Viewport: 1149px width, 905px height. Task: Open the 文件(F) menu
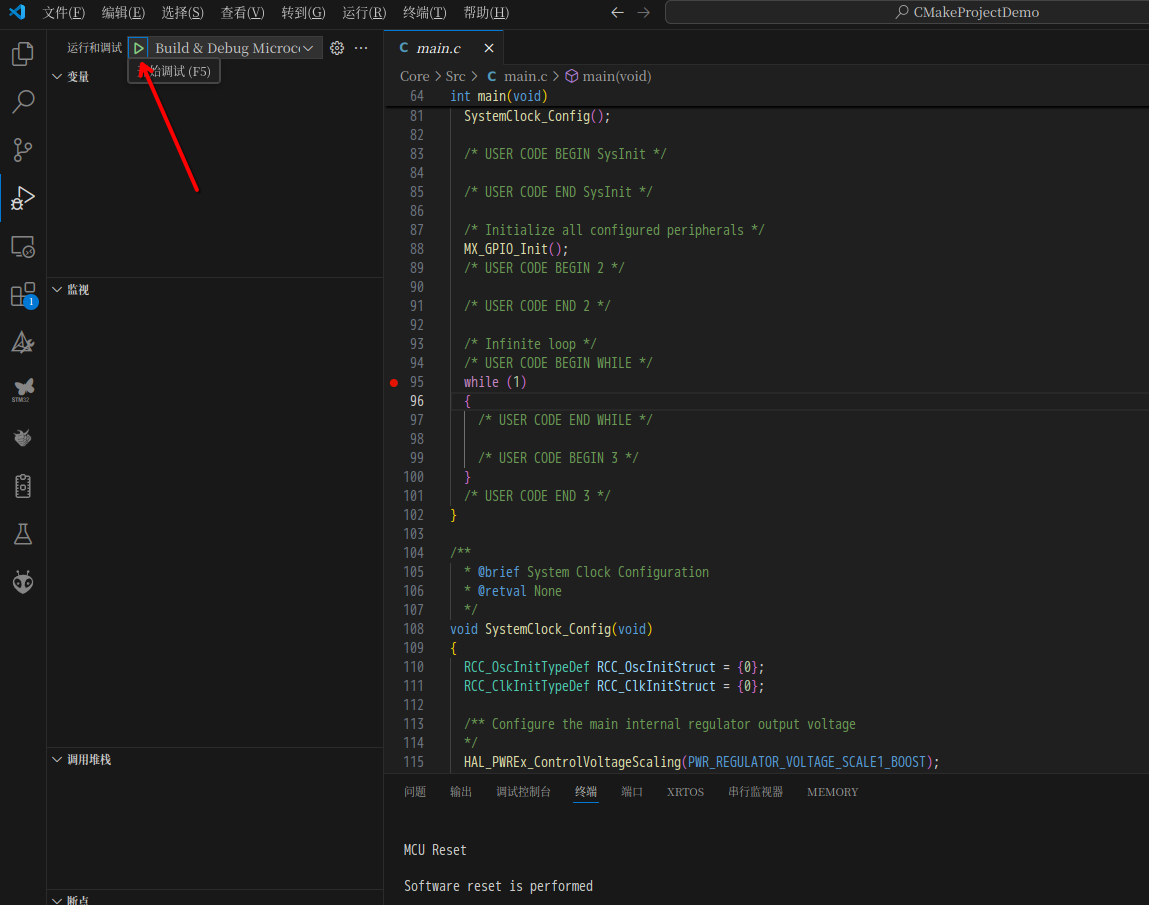click(x=64, y=12)
